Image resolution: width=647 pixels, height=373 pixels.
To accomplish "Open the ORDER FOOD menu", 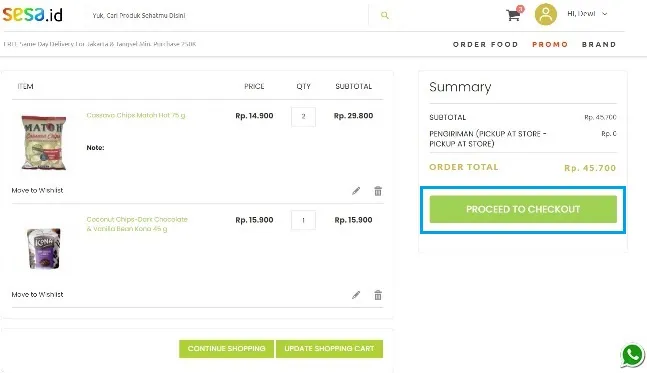I will click(485, 44).
